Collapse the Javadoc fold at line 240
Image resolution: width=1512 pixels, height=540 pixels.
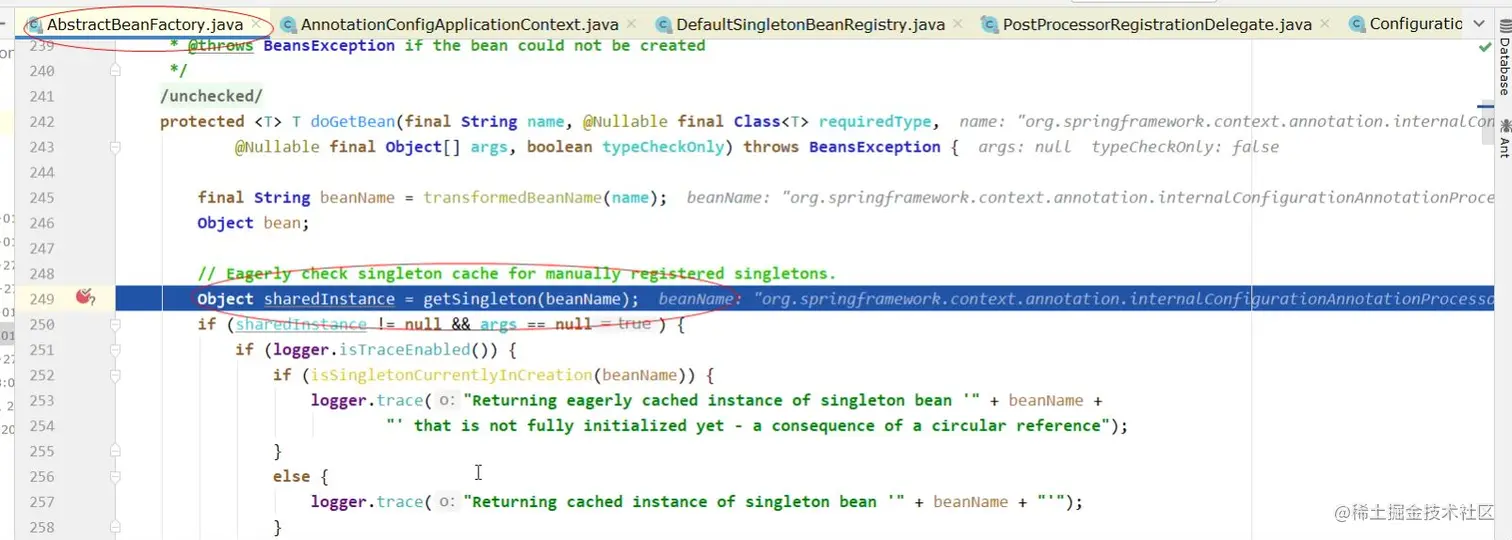pyautogui.click(x=116, y=71)
